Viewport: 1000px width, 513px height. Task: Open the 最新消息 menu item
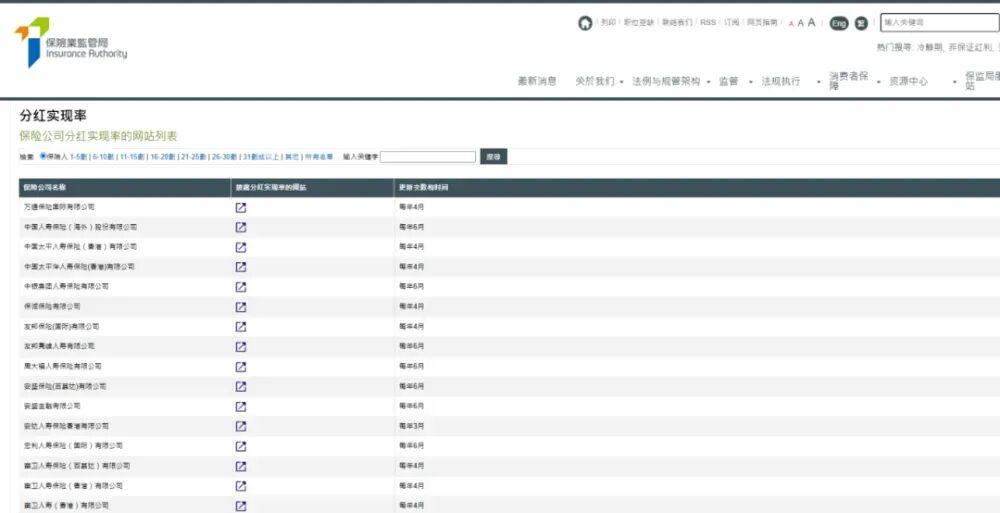537,81
